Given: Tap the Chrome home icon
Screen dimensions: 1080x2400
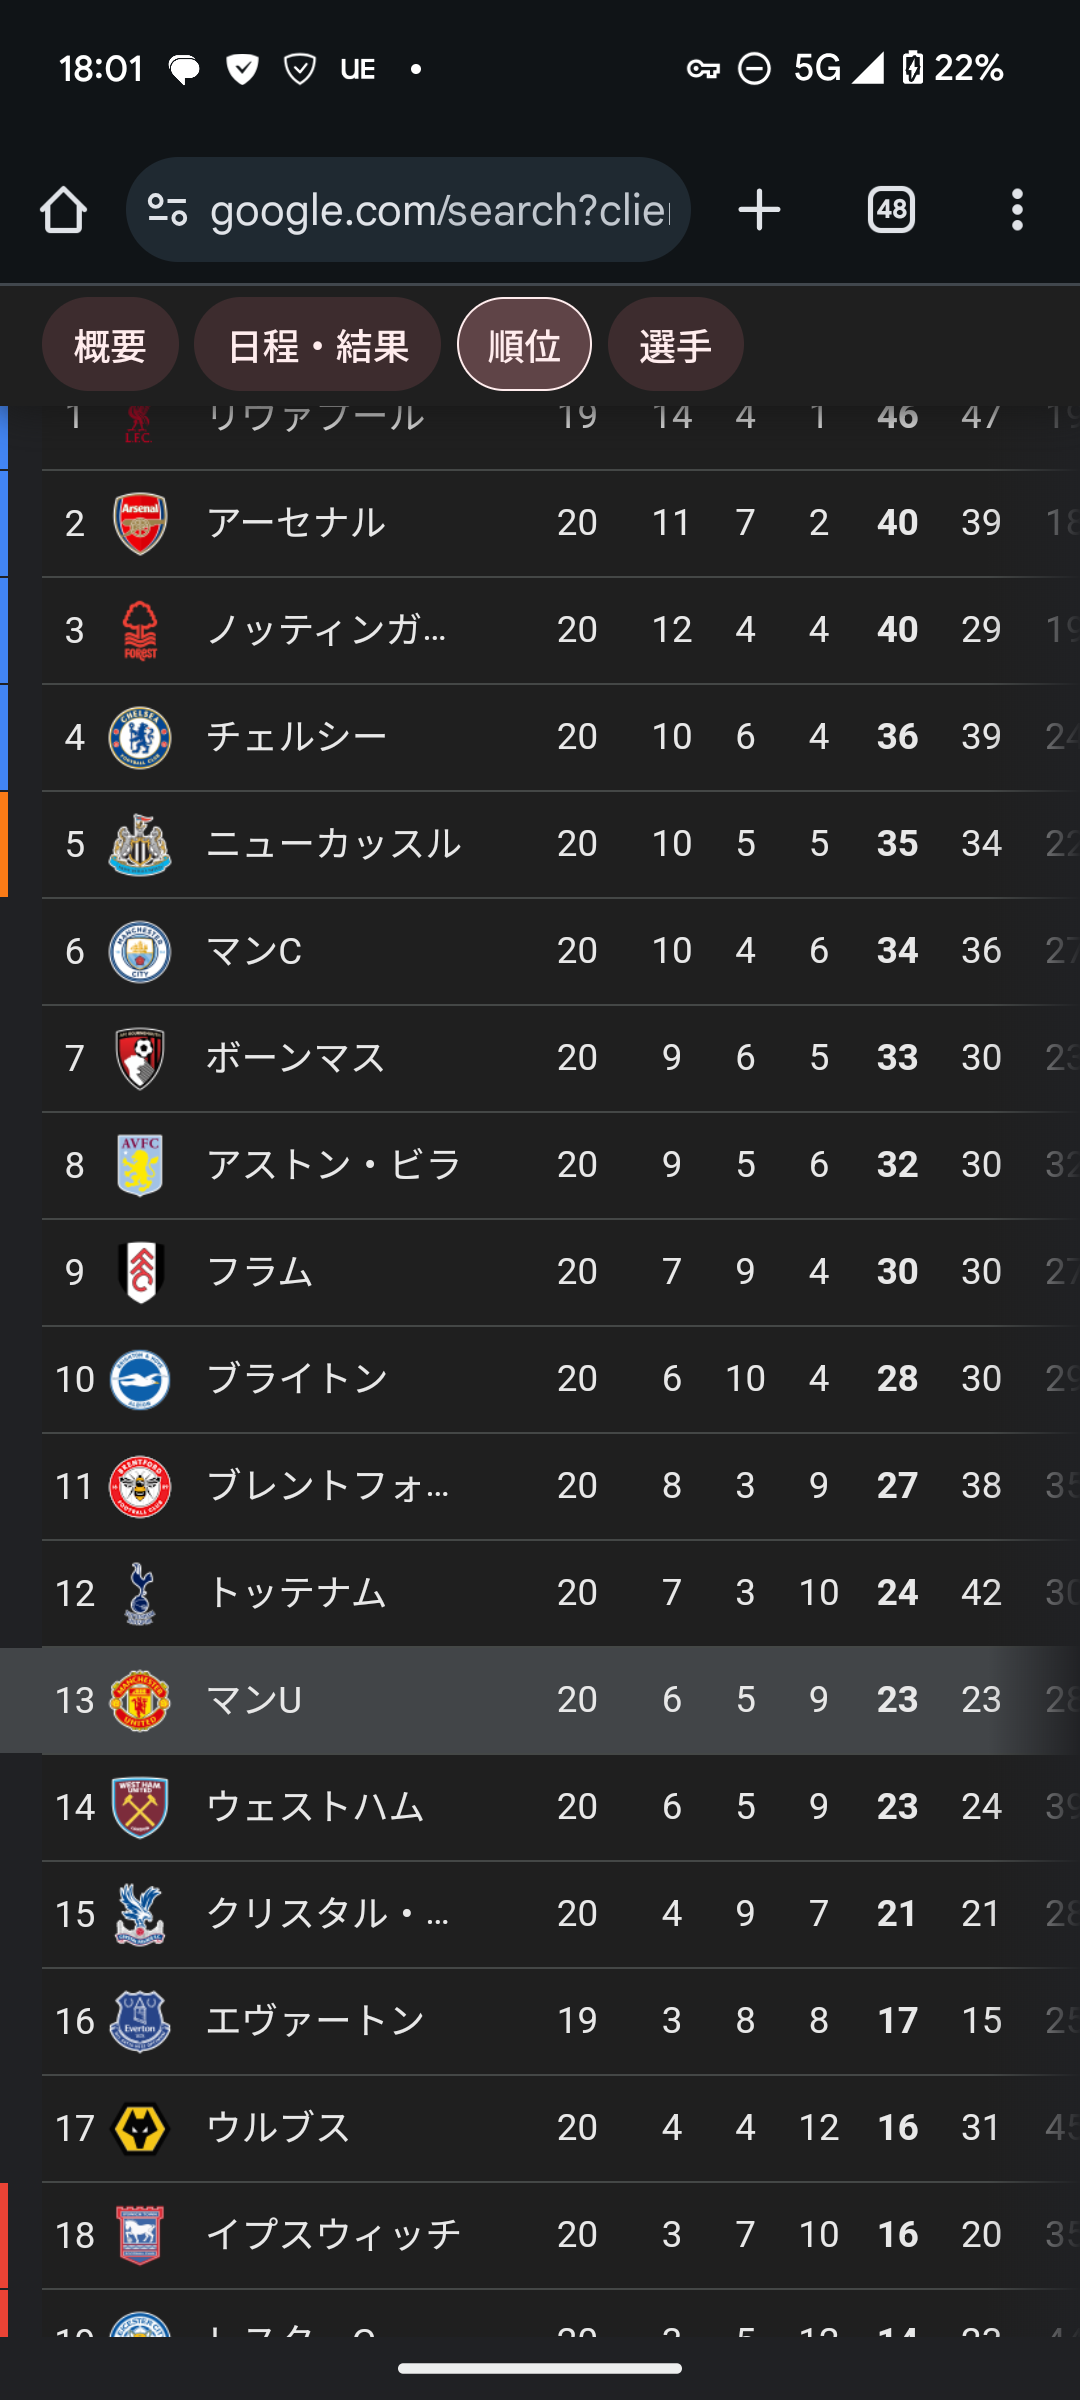Looking at the screenshot, I should pos(63,210).
